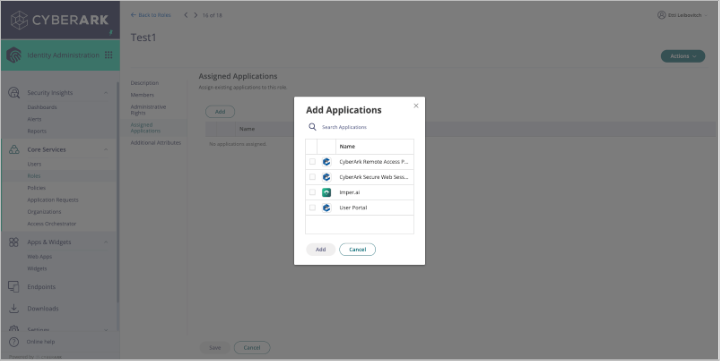Image resolution: width=721 pixels, height=364 pixels.
Task: Open Alerts in the sidebar
Action: pos(34,119)
